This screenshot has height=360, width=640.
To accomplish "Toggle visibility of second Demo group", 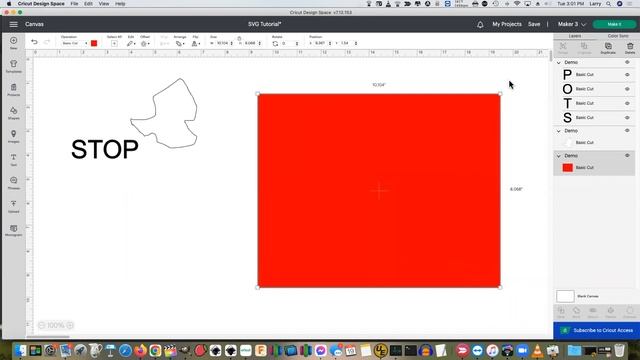I will coord(627,131).
